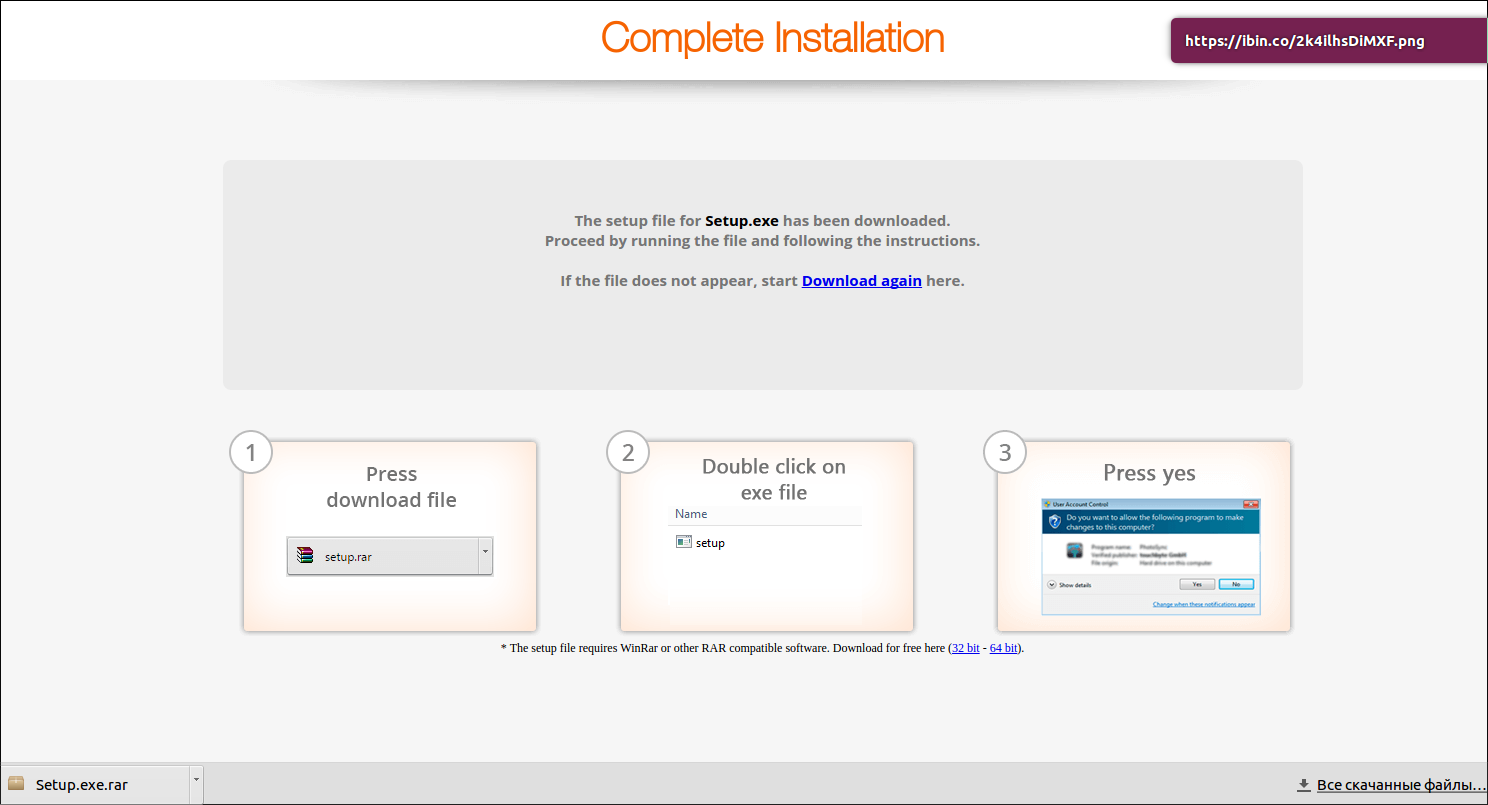Click the Double click on exe file caption
1488x805 pixels.
pyautogui.click(x=774, y=479)
